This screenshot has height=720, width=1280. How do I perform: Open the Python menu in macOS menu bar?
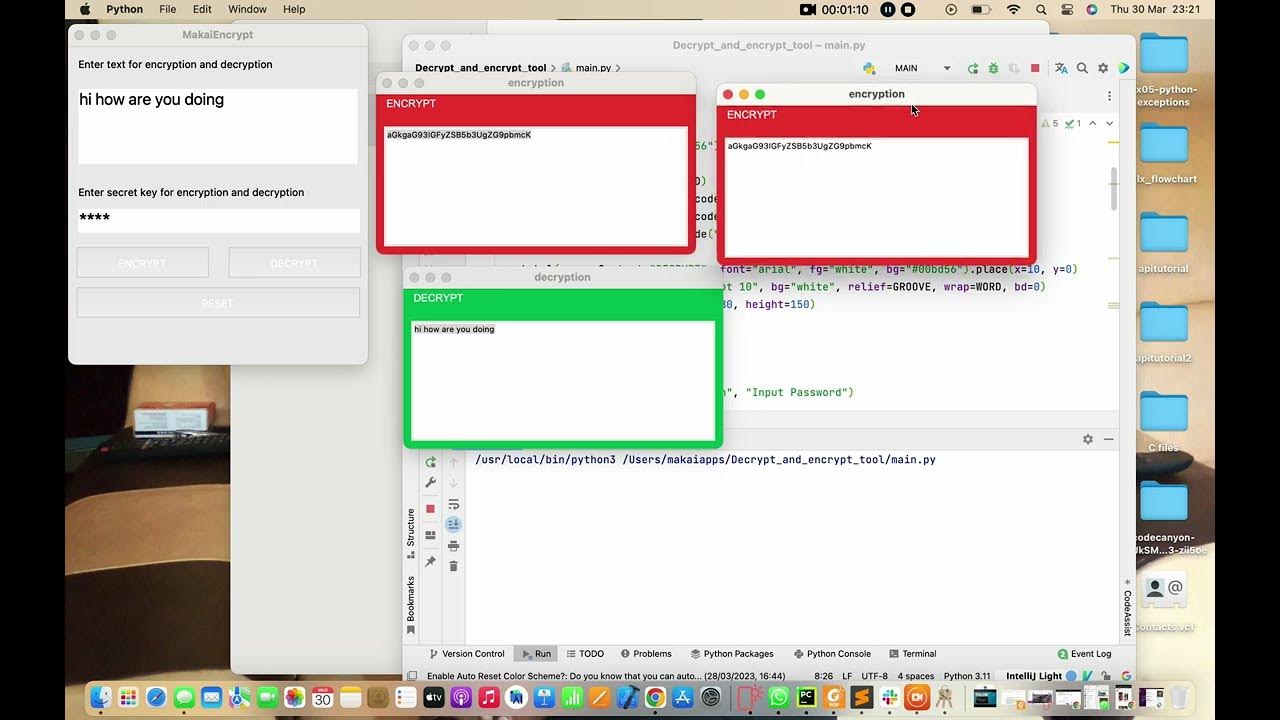point(125,9)
